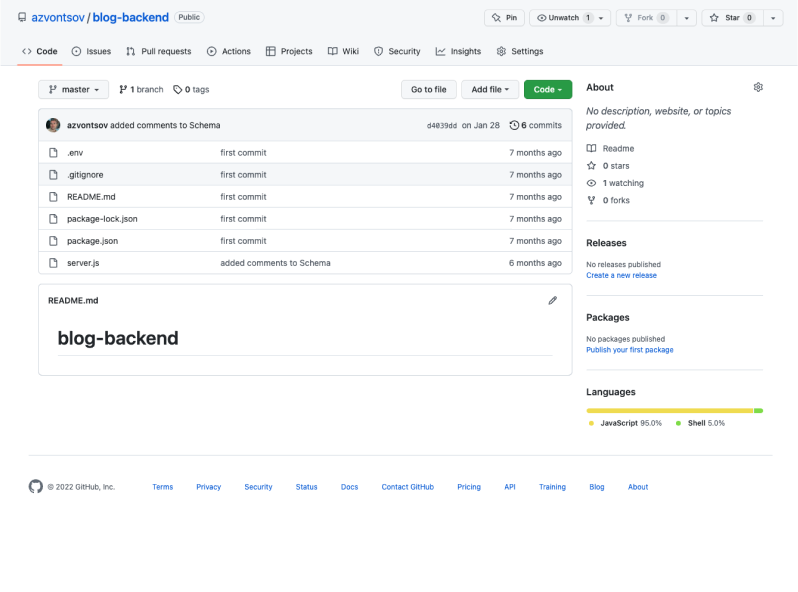Open the package-lock.json file
The width and height of the screenshot is (798, 592).
point(102,219)
